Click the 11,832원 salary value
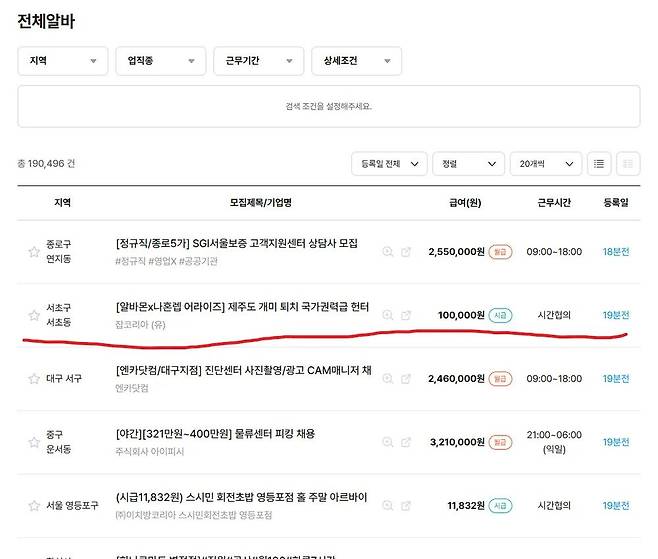Viewport: 658px width, 559px height. [x=466, y=505]
